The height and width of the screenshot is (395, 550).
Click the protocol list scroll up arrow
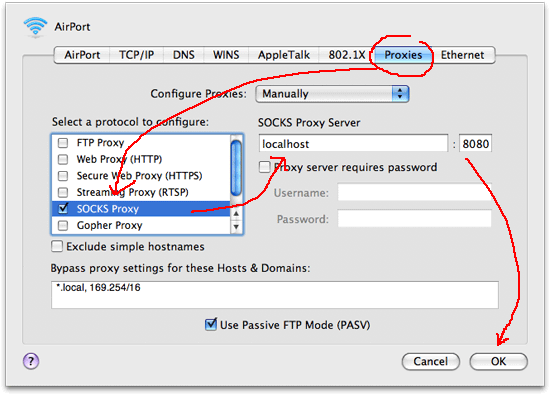[x=236, y=214]
